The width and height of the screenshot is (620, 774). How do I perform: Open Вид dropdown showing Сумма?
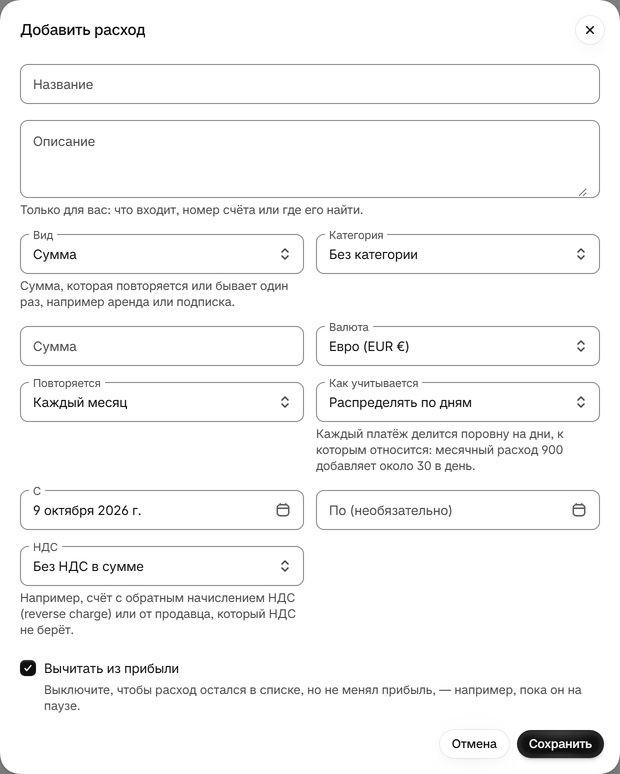tap(162, 254)
